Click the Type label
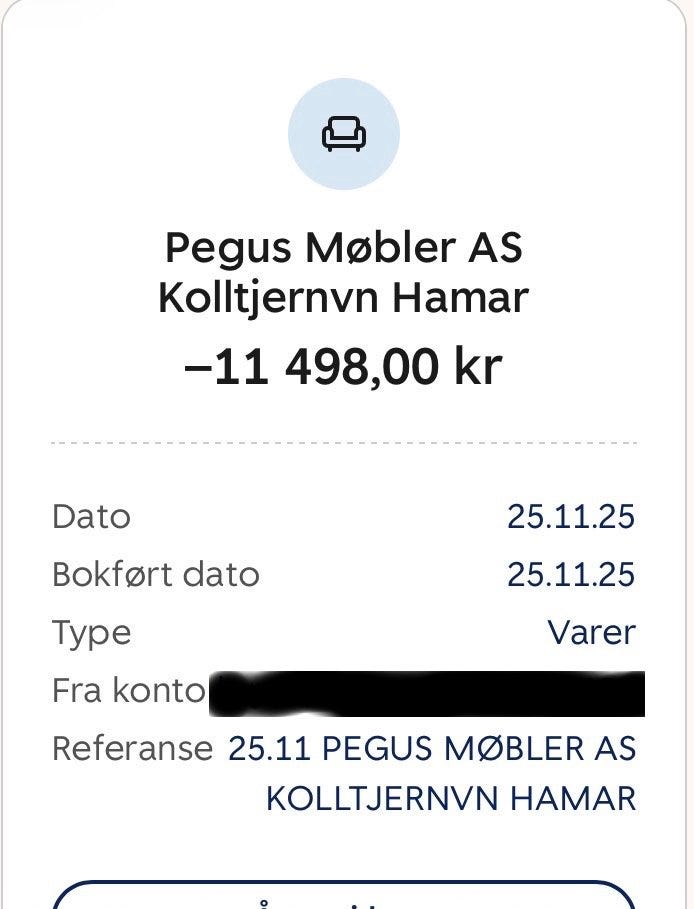 pos(92,634)
